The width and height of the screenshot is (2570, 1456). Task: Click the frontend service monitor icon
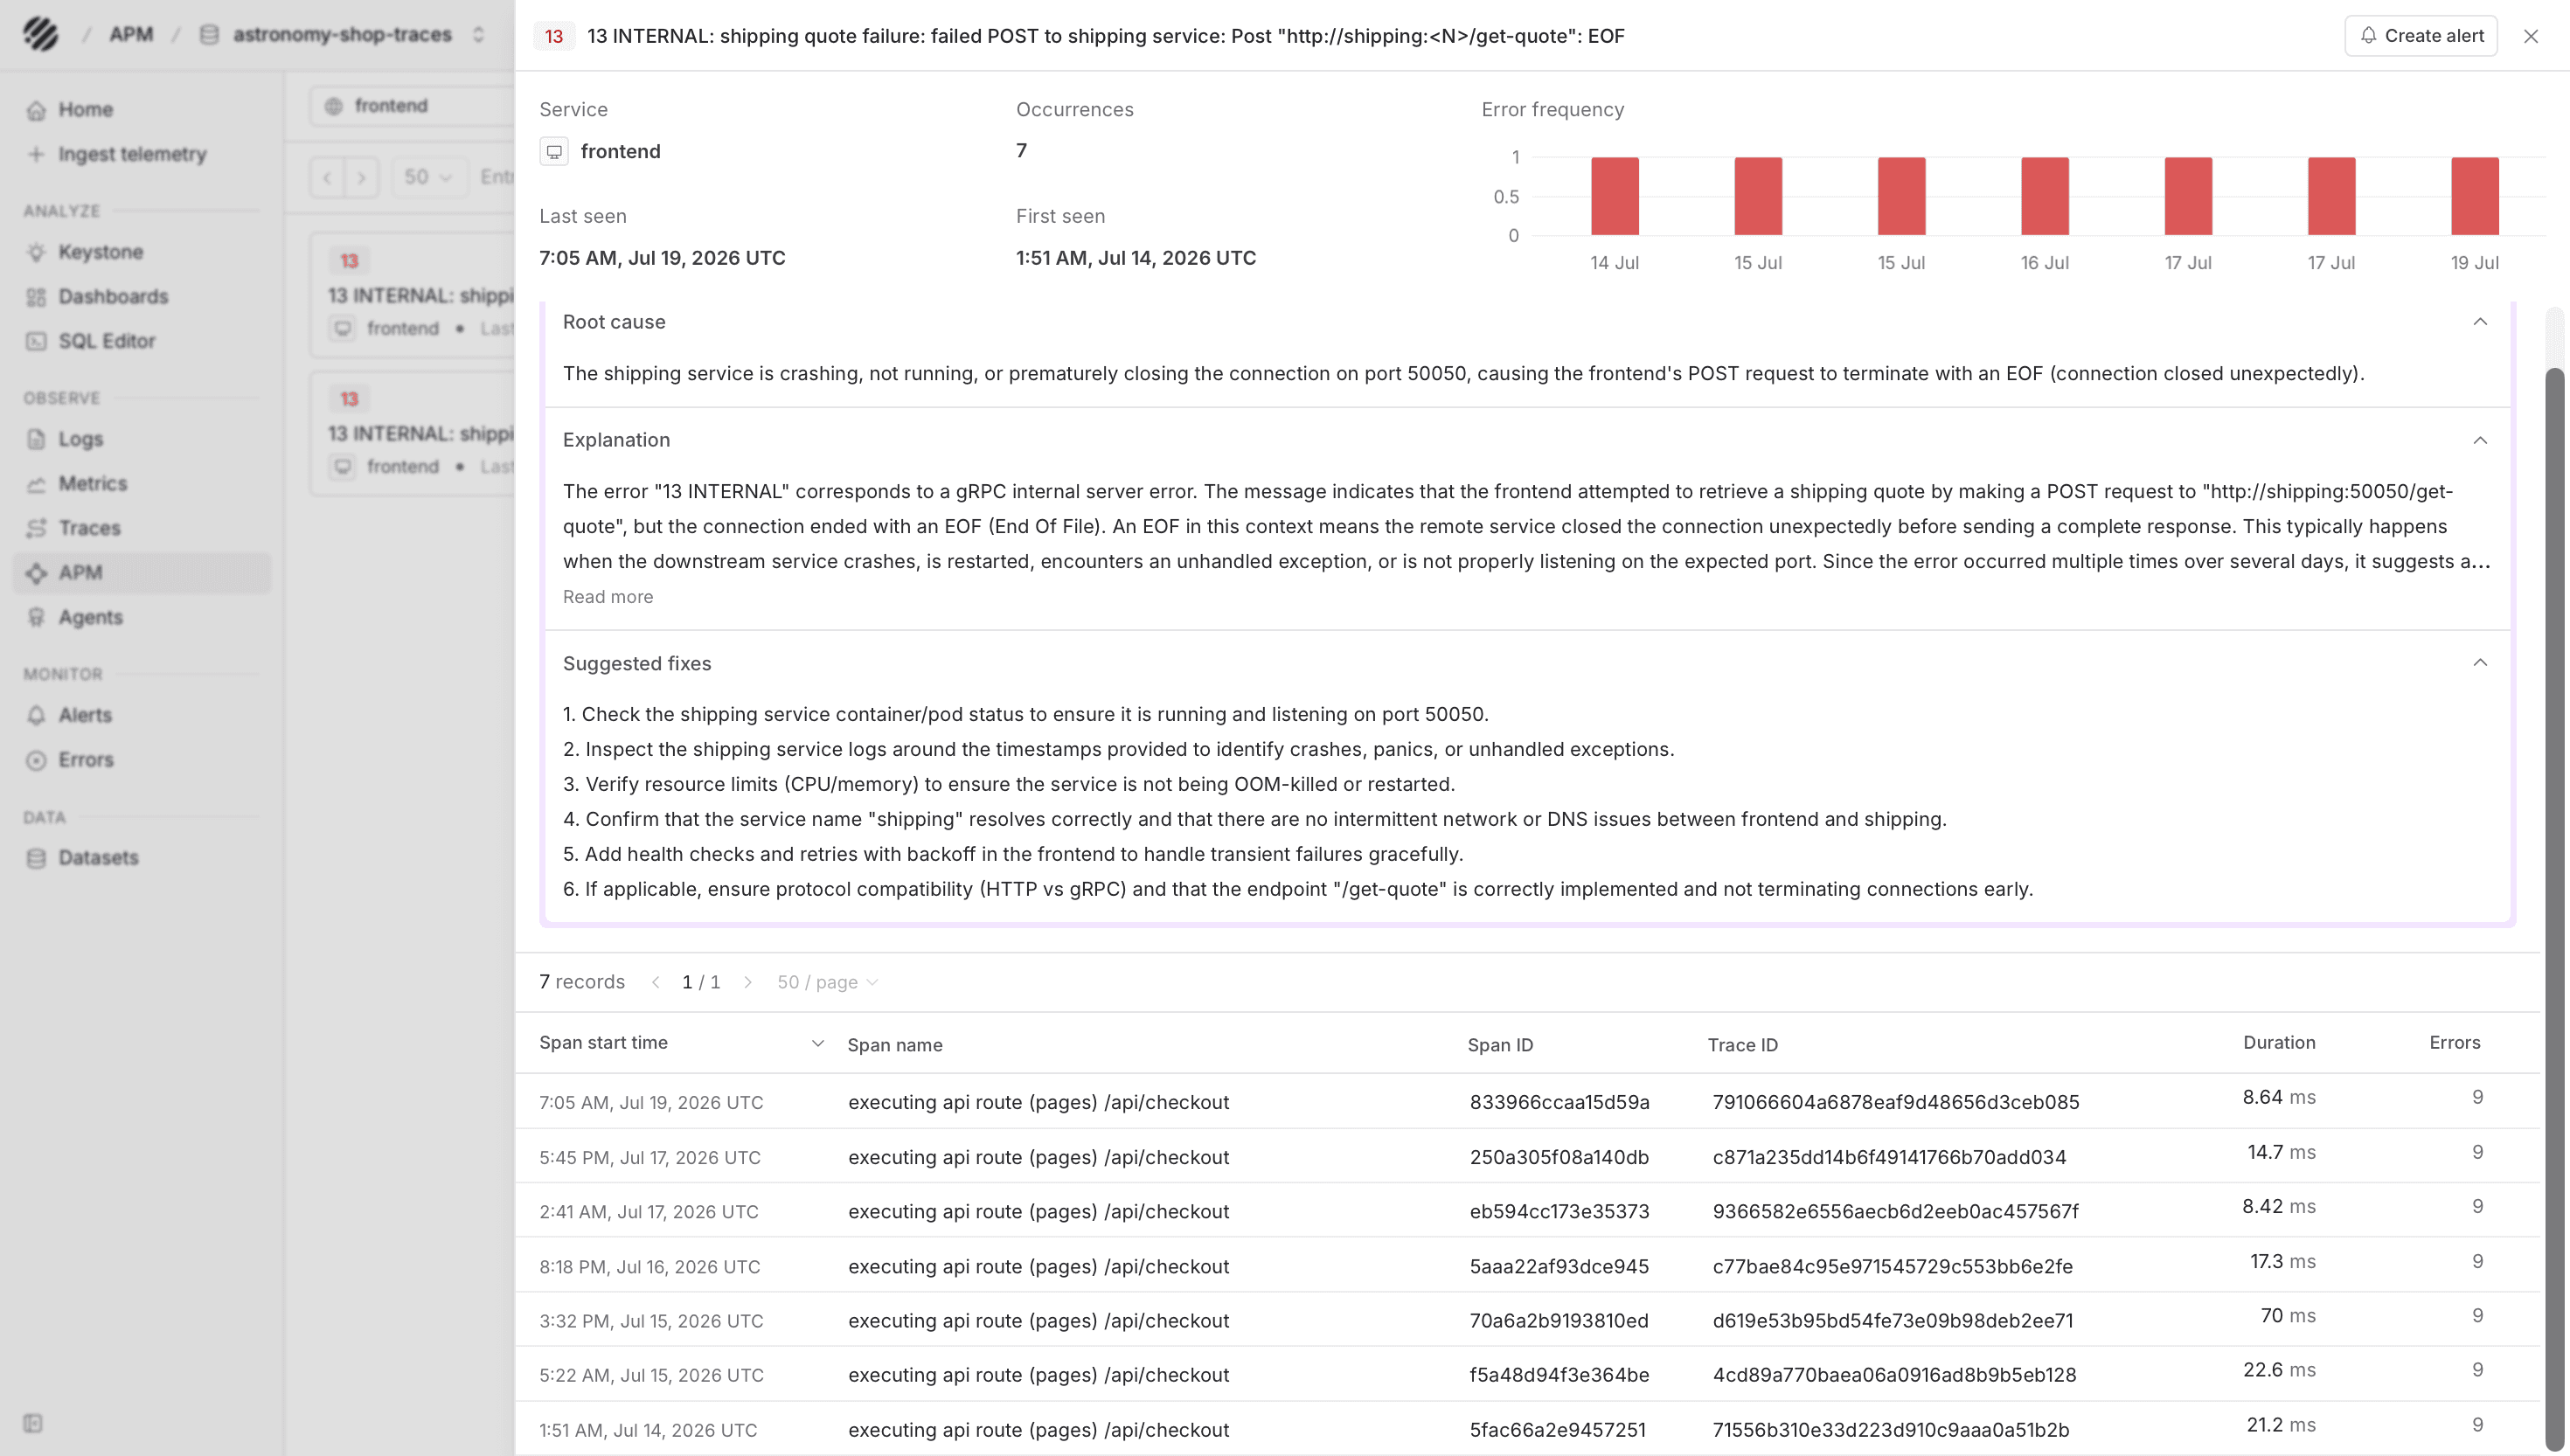point(554,152)
